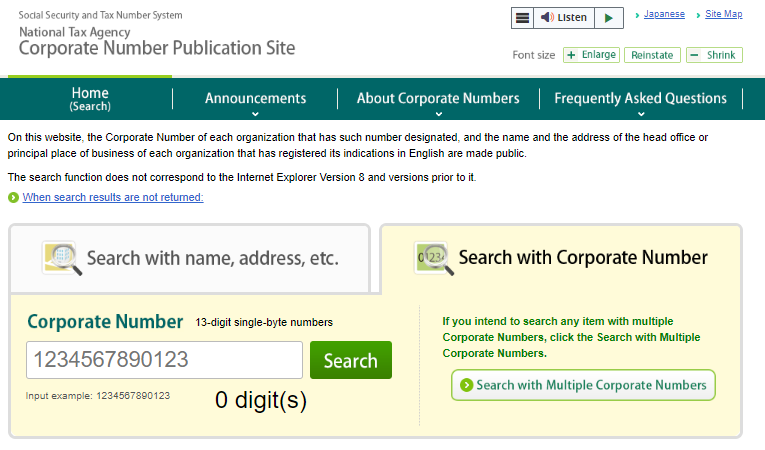Reinstate the default font size

pyautogui.click(x=652, y=55)
